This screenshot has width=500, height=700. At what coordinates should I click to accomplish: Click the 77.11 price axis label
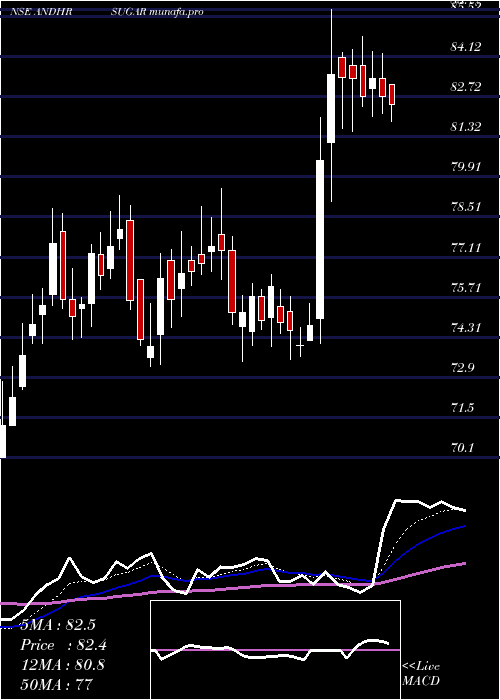tap(466, 247)
